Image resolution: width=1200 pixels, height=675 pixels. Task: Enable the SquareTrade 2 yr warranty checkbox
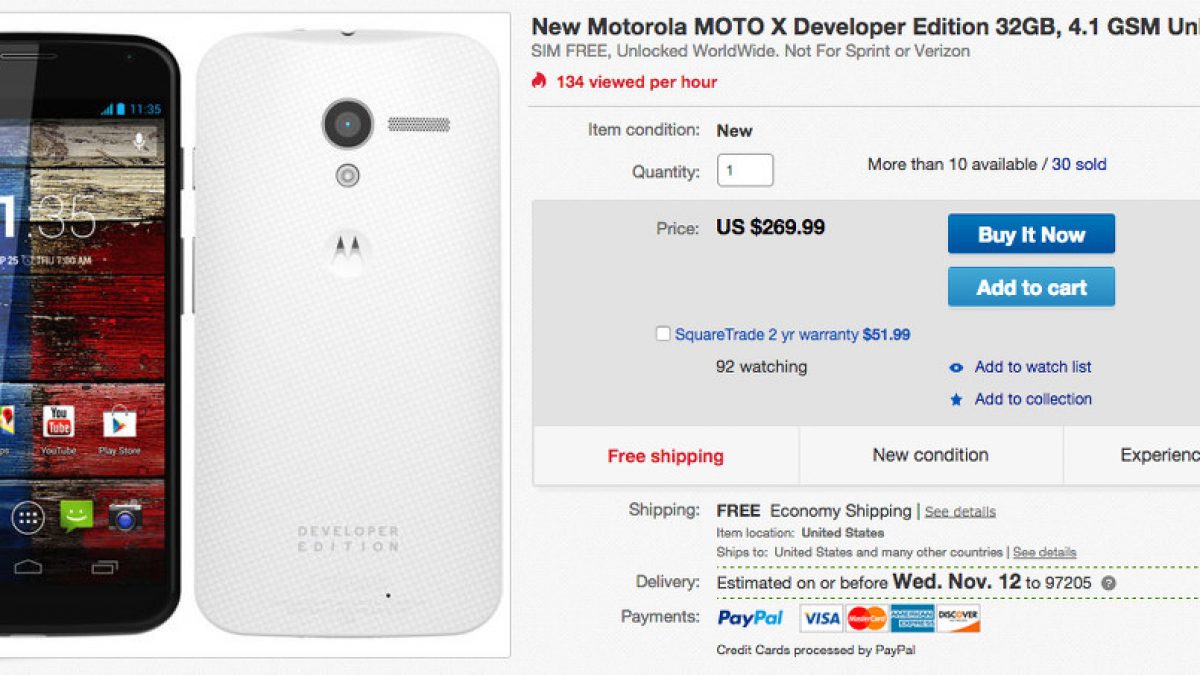tap(663, 334)
